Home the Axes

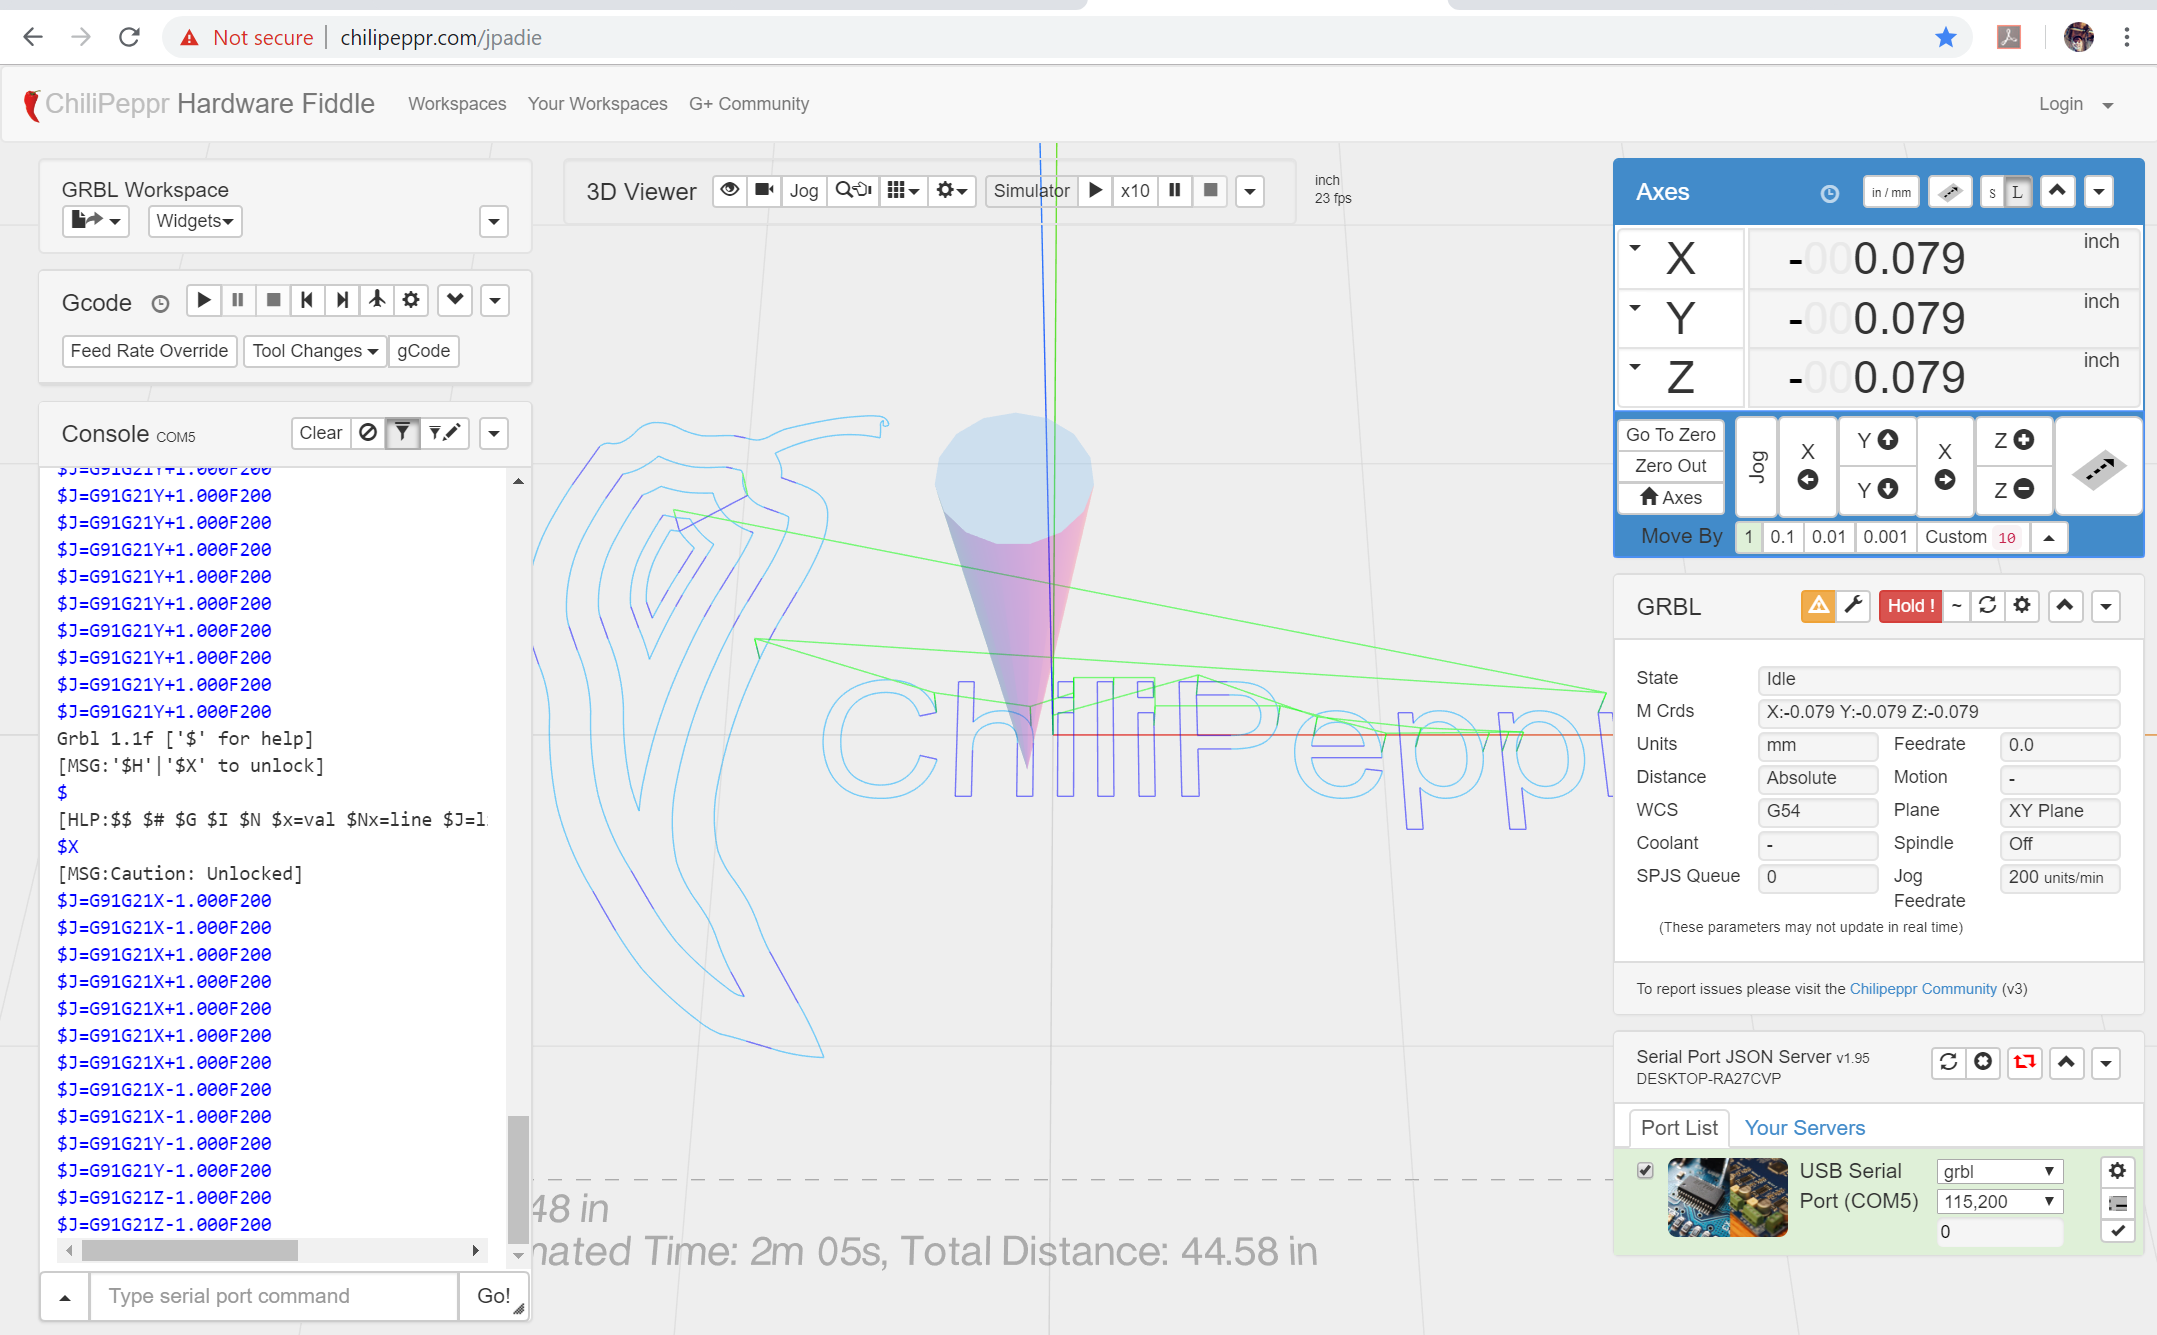[1670, 497]
